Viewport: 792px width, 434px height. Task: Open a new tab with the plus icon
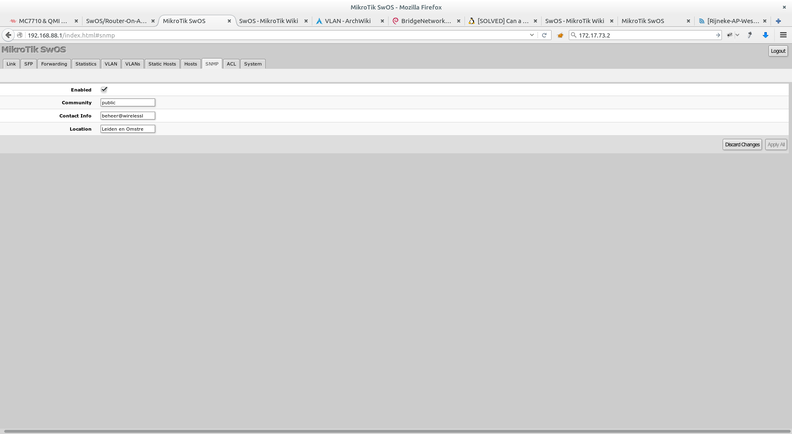point(778,21)
